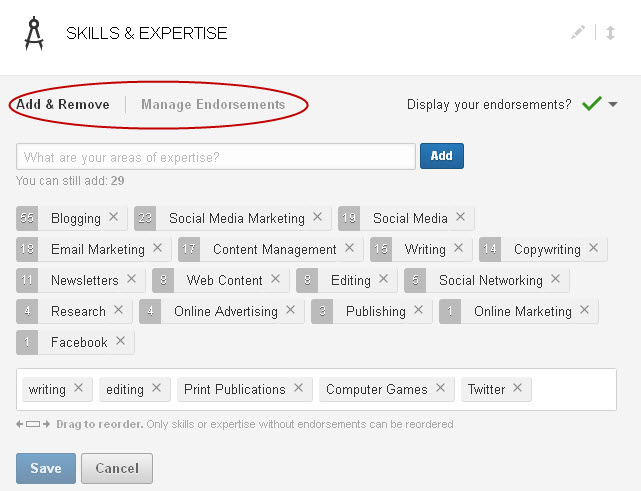This screenshot has height=491, width=641.
Task: Remove the Web Content skill
Action: pos(276,279)
